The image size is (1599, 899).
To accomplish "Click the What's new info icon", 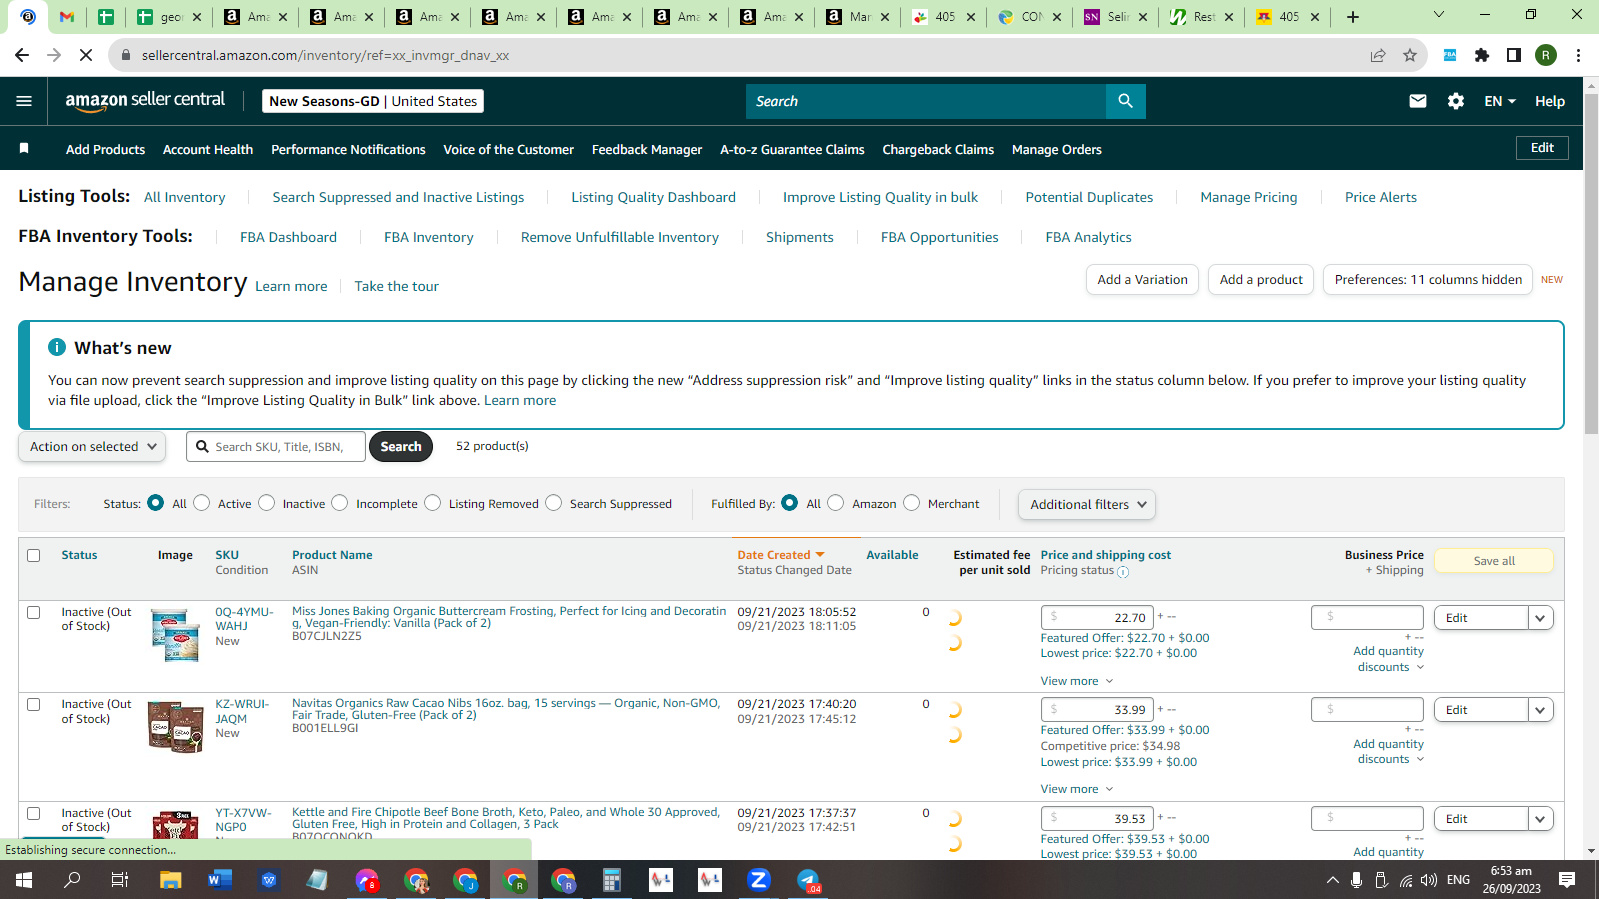I will (57, 347).
